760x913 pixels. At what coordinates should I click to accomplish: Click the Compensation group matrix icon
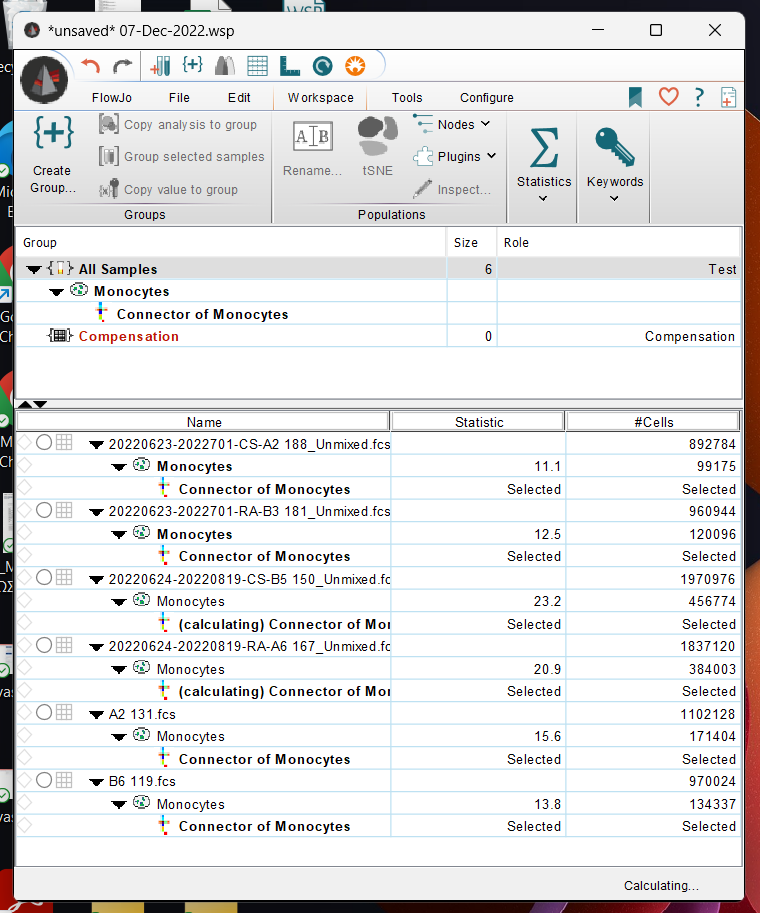tap(60, 335)
